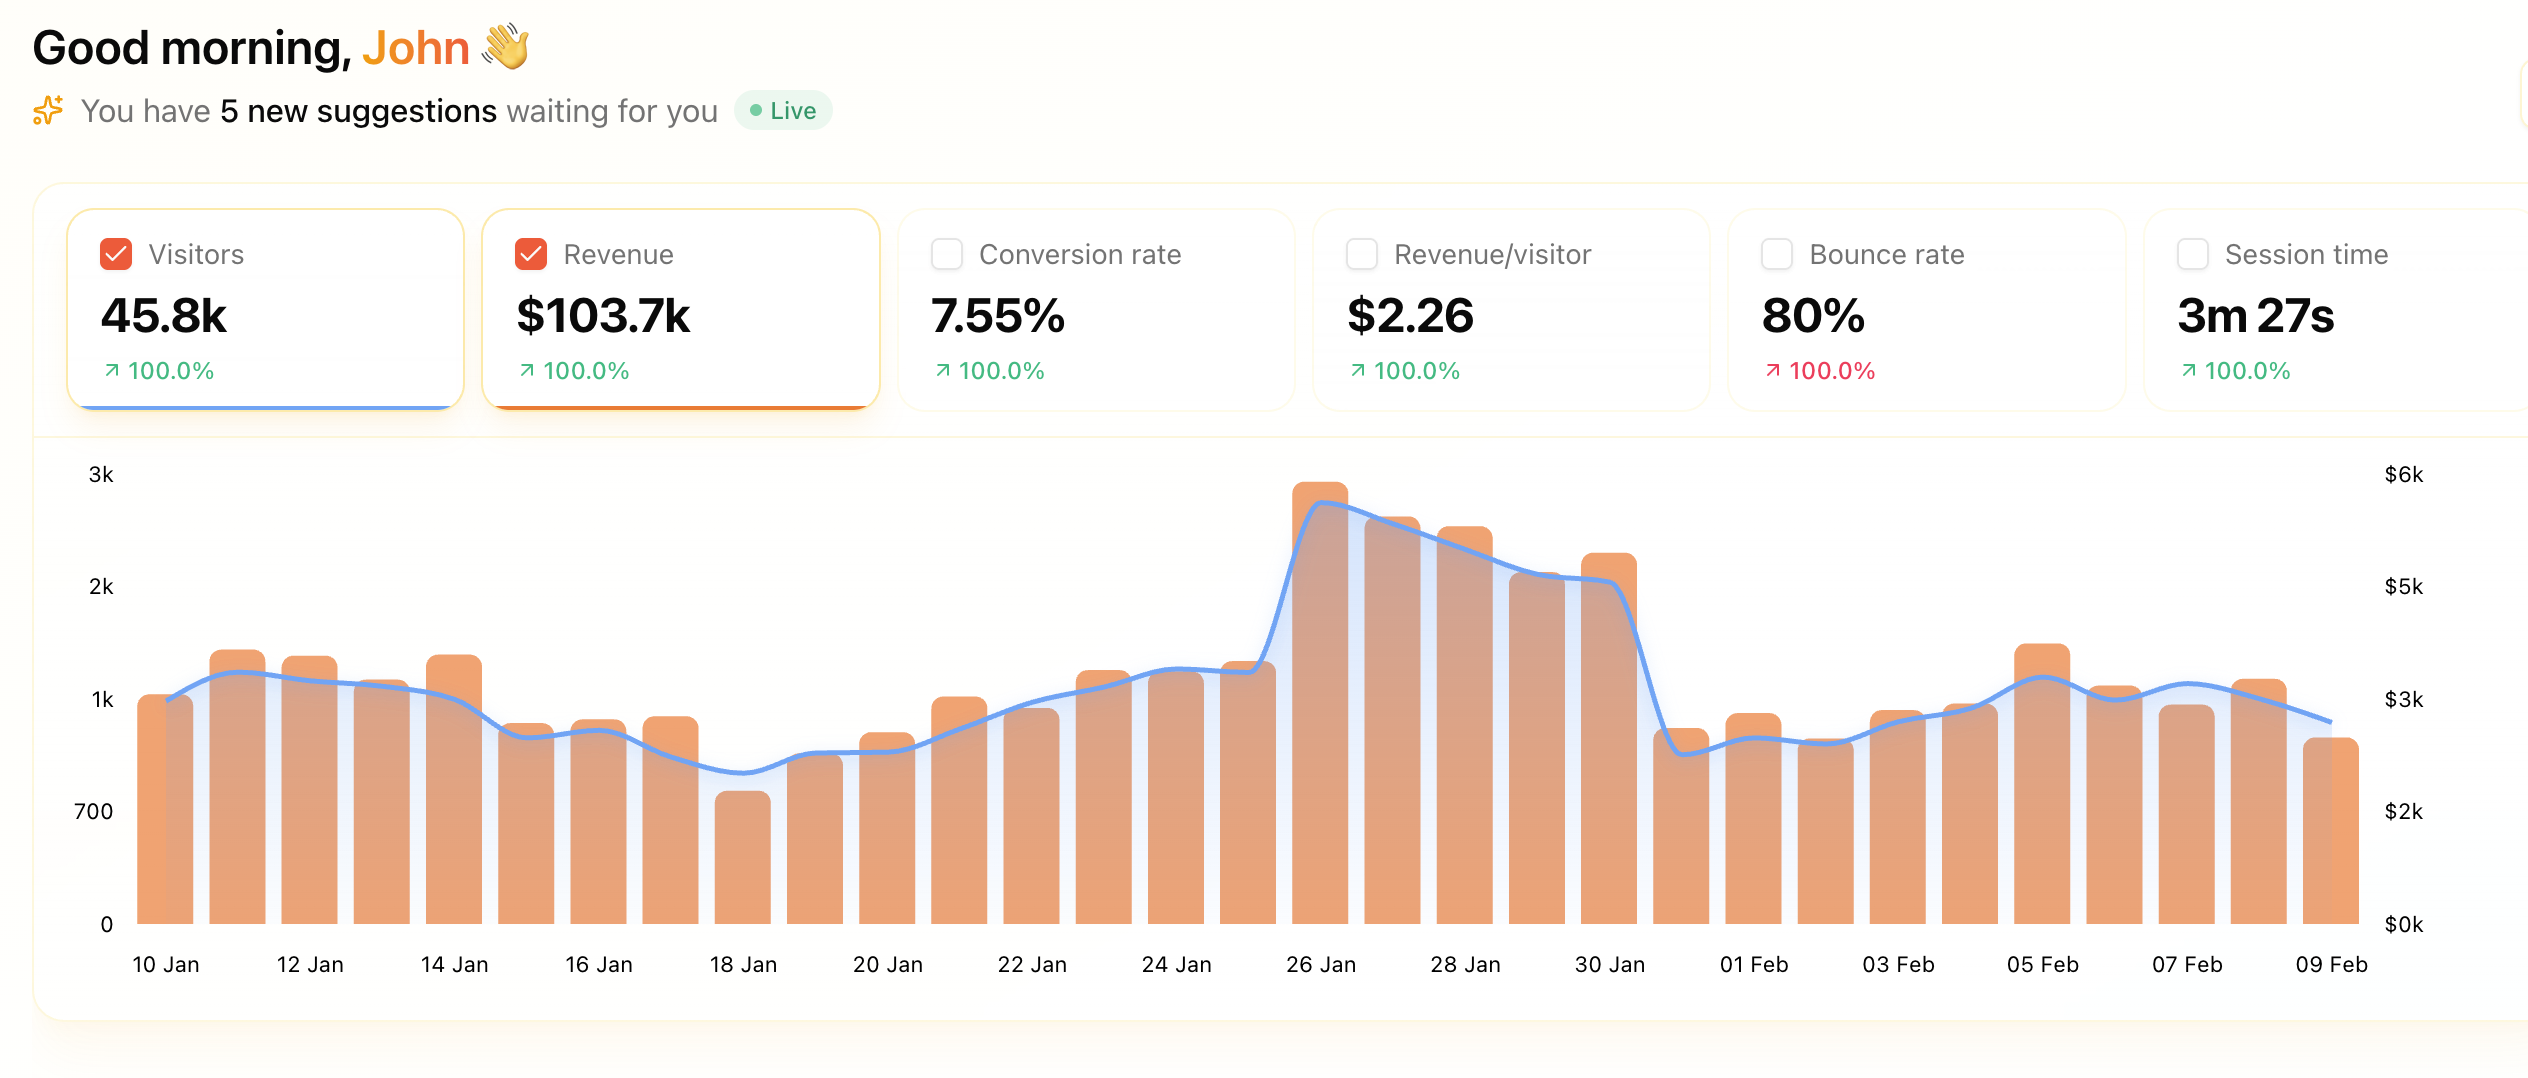2528x1078 pixels.
Task: Enable the Session time checkbox
Action: point(2192,254)
